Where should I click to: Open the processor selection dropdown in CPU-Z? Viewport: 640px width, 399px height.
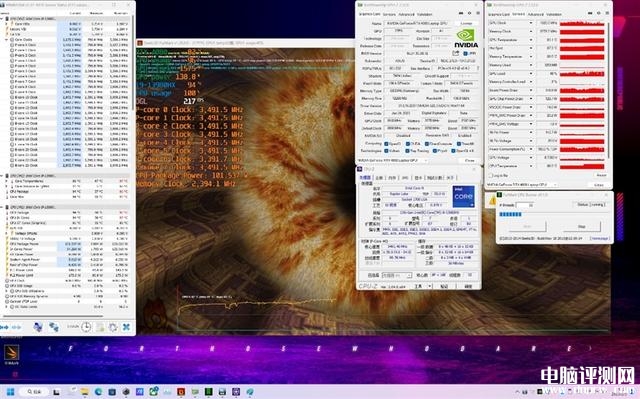(x=396, y=275)
